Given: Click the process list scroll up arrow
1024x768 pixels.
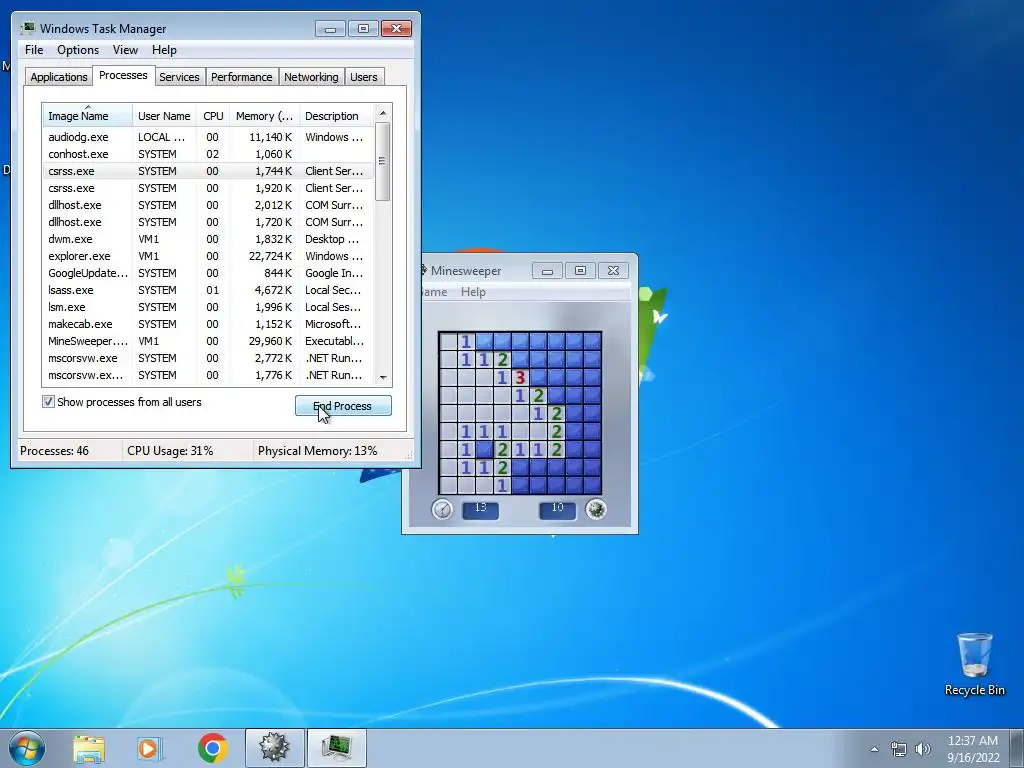Looking at the screenshot, I should tap(383, 112).
